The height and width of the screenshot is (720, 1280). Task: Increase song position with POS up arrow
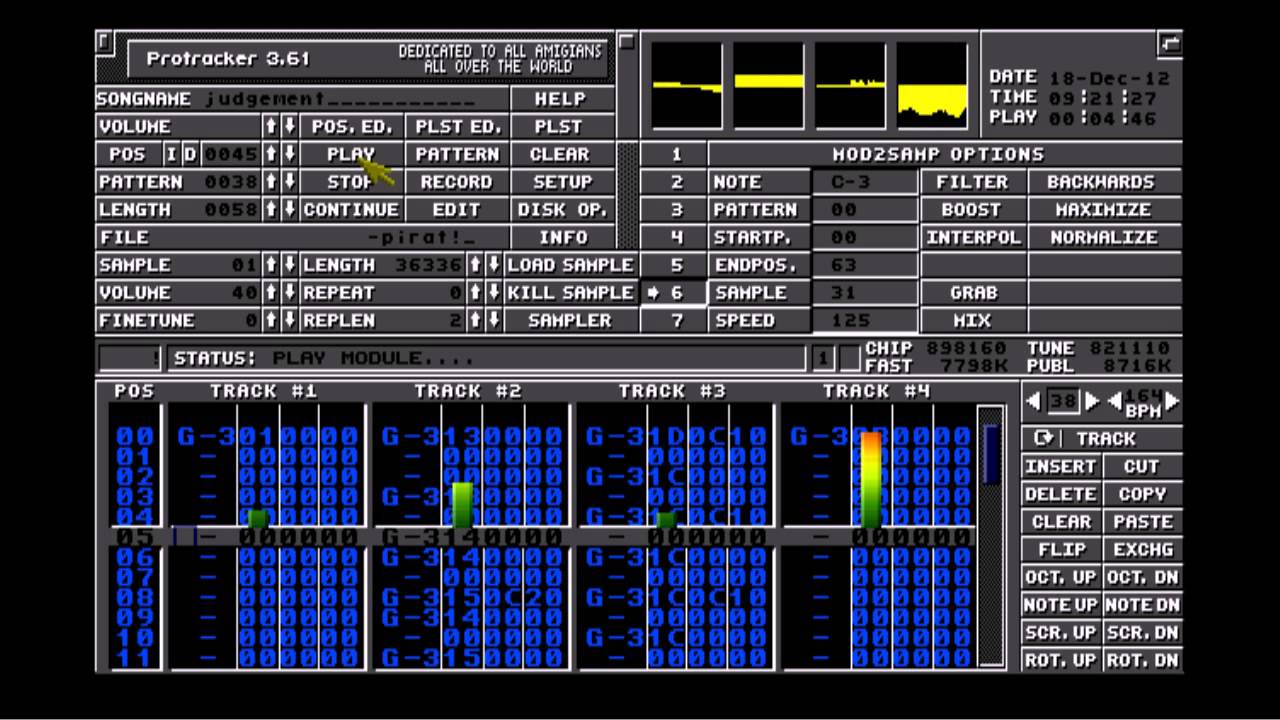pos(270,155)
